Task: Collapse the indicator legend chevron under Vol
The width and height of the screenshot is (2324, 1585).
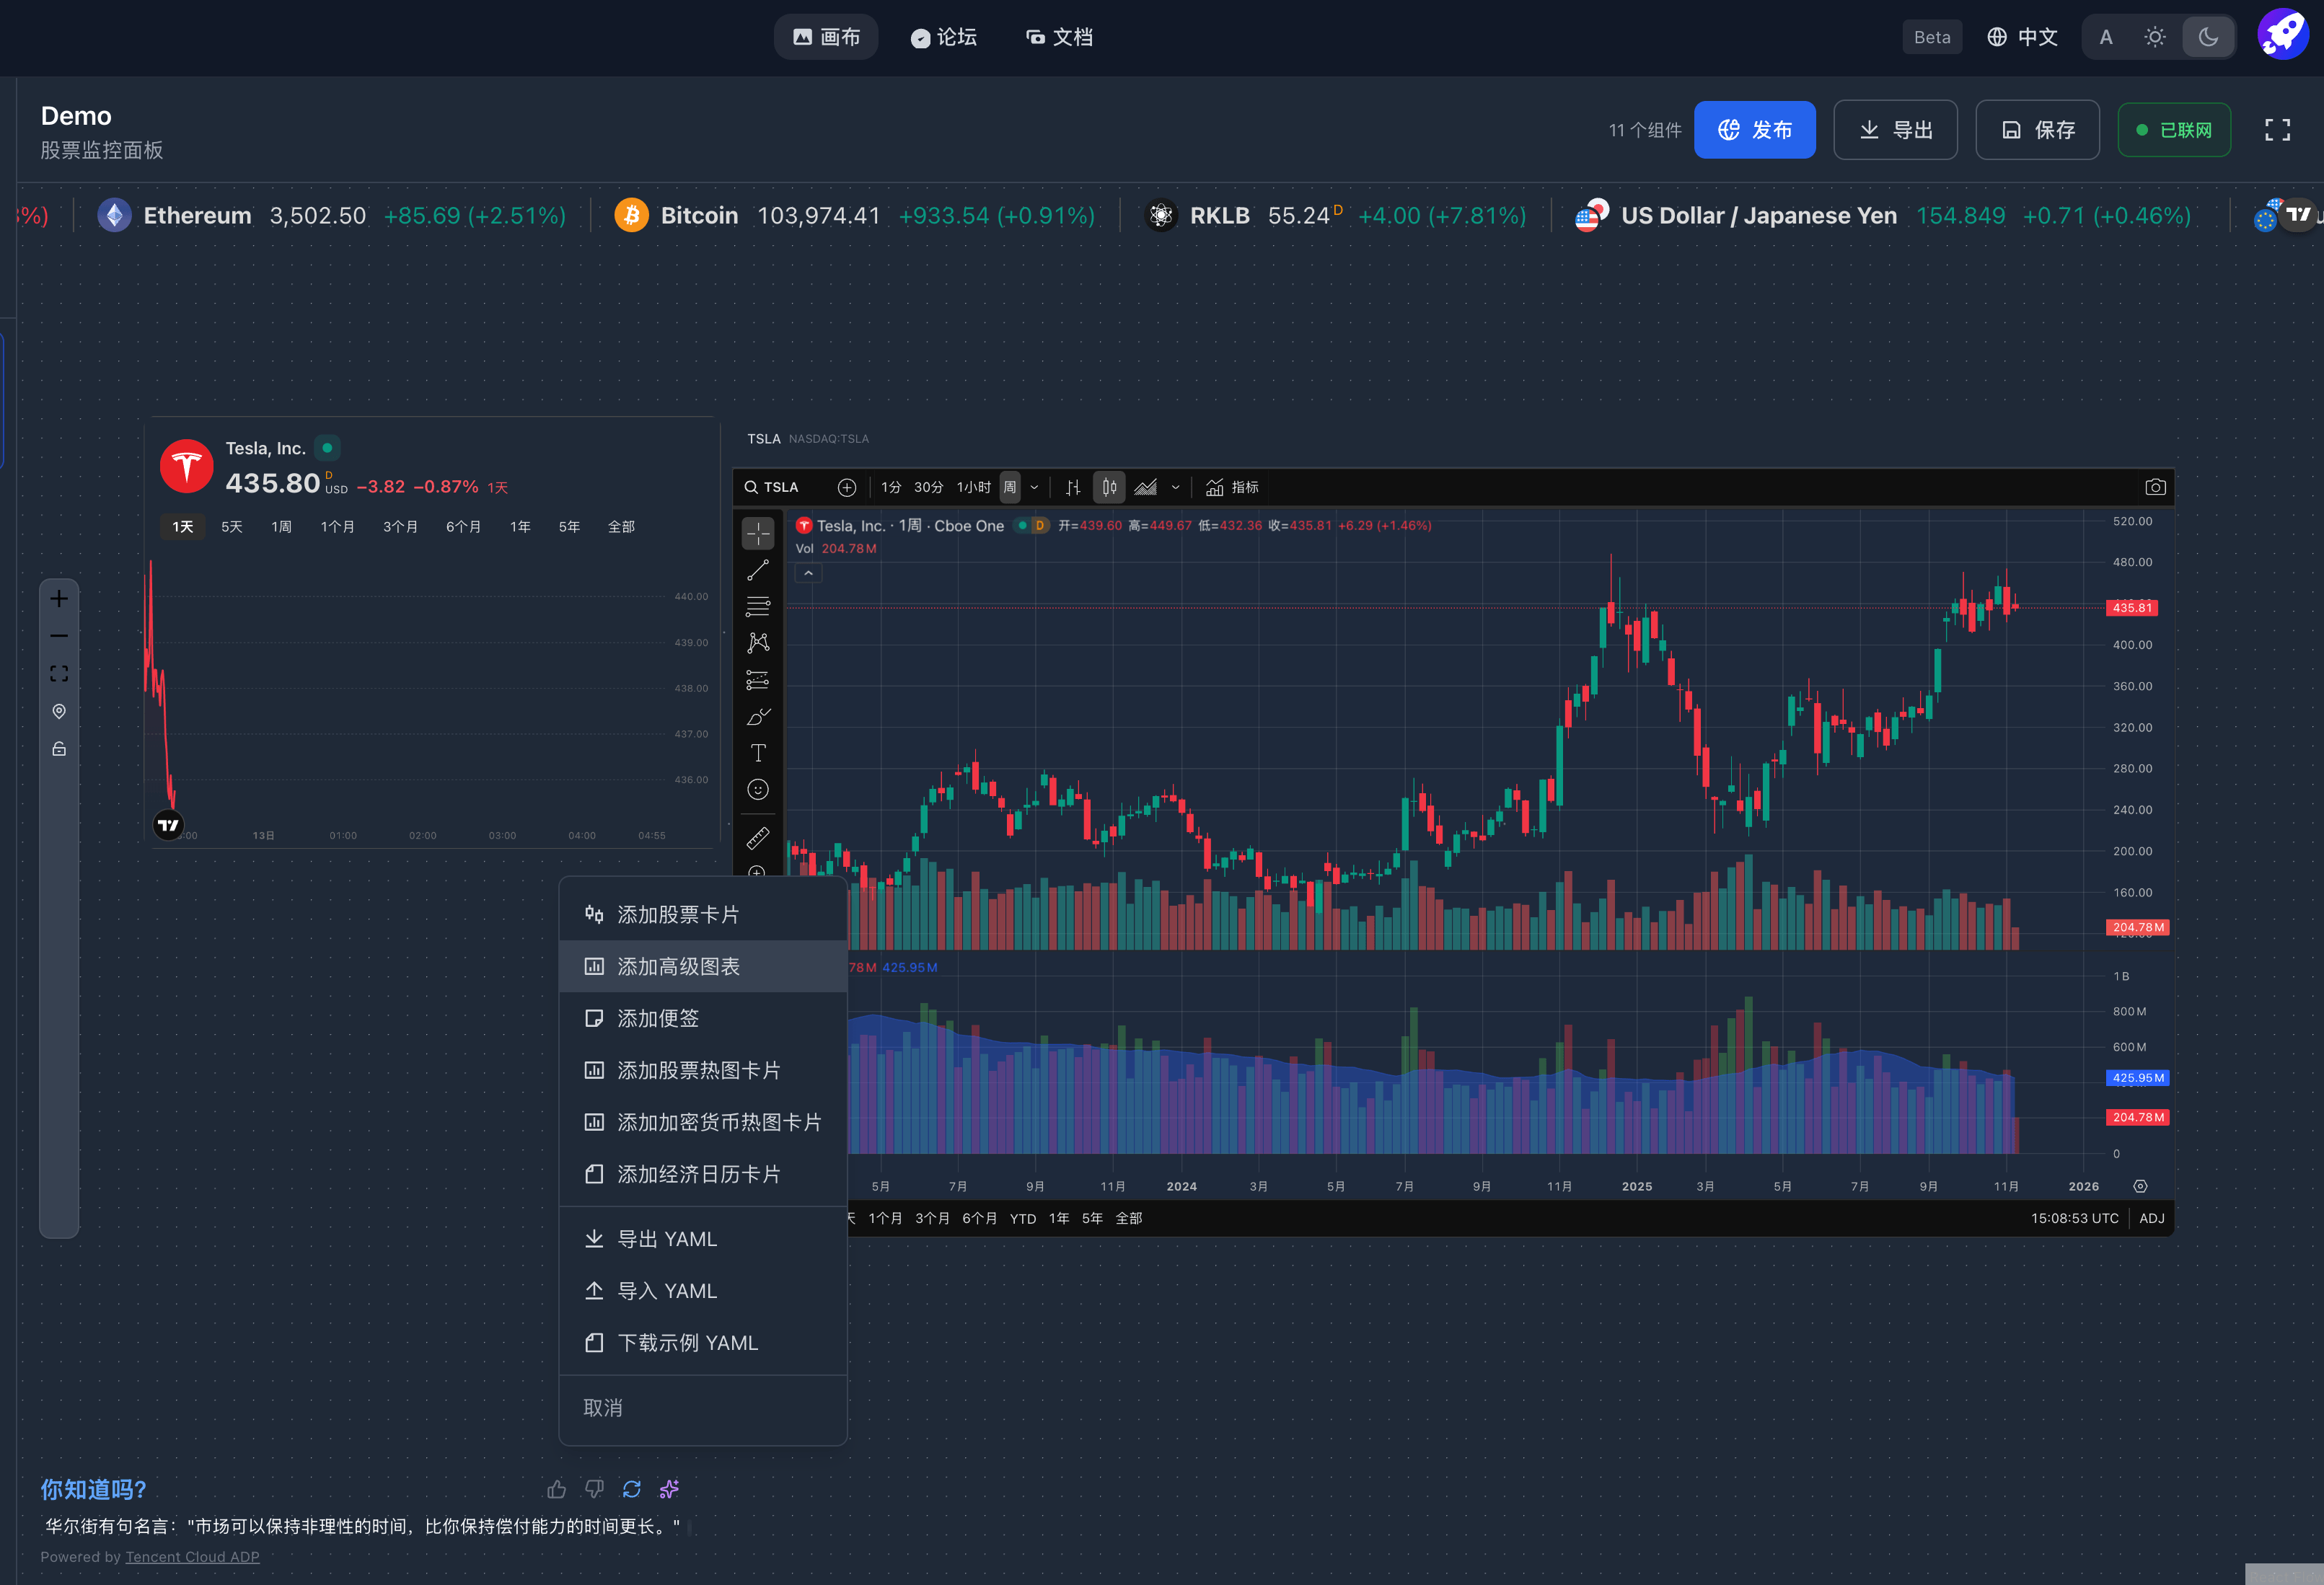Action: (808, 573)
